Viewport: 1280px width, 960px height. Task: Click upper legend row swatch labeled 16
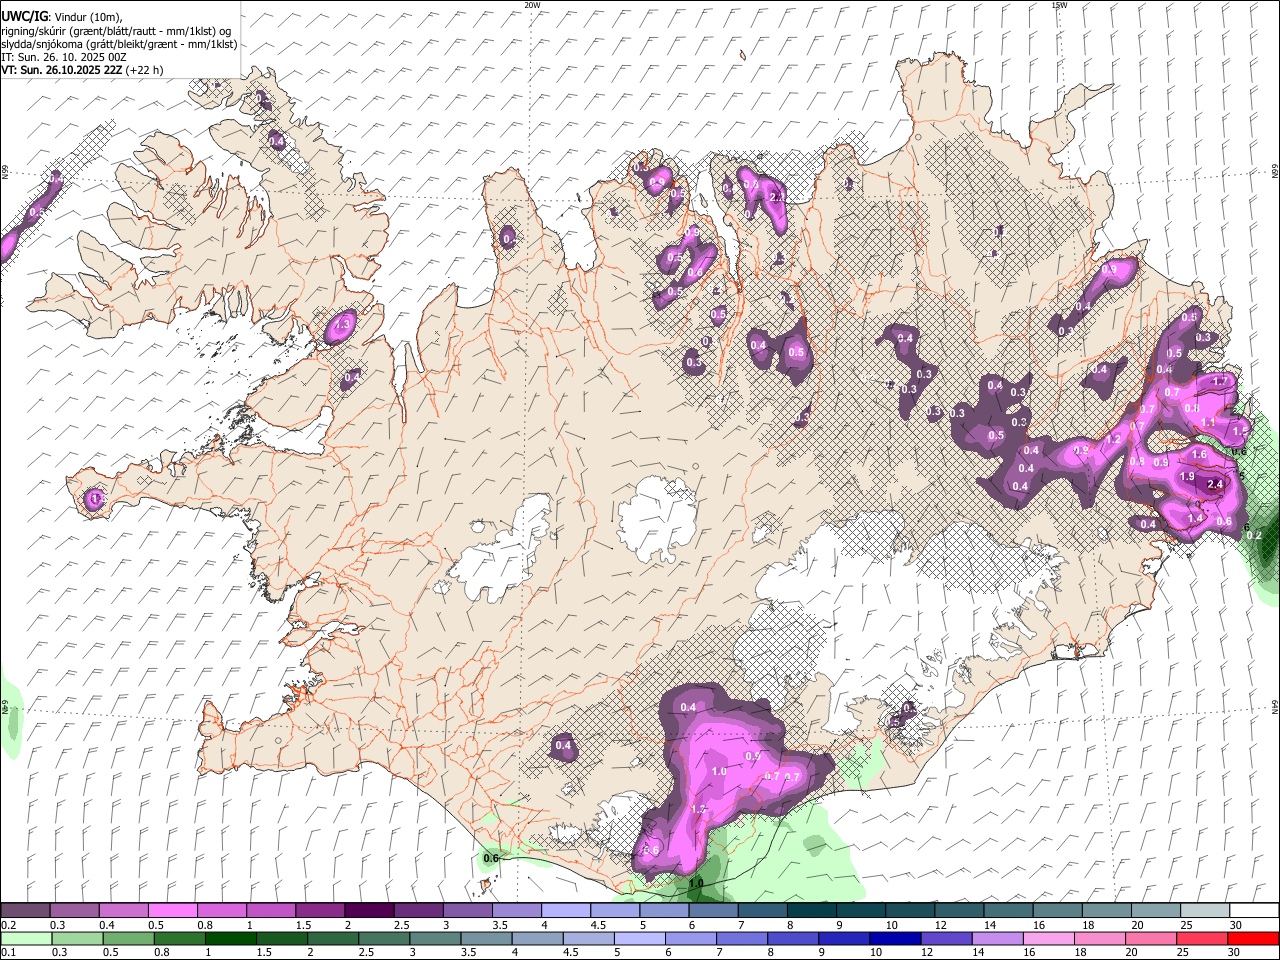pos(1057,911)
